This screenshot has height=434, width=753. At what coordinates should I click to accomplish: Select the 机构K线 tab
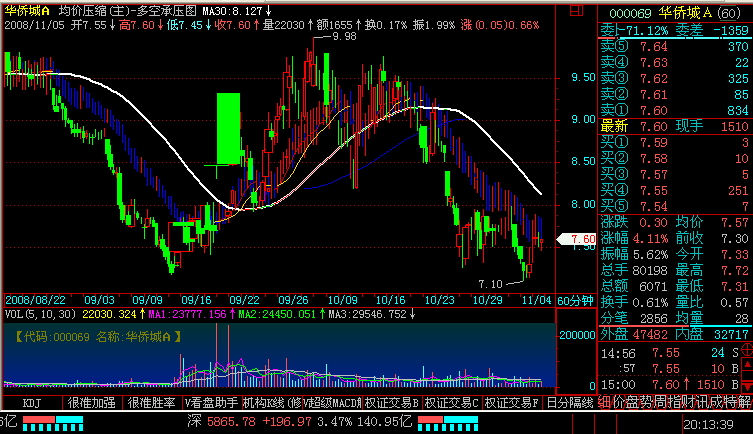click(272, 403)
